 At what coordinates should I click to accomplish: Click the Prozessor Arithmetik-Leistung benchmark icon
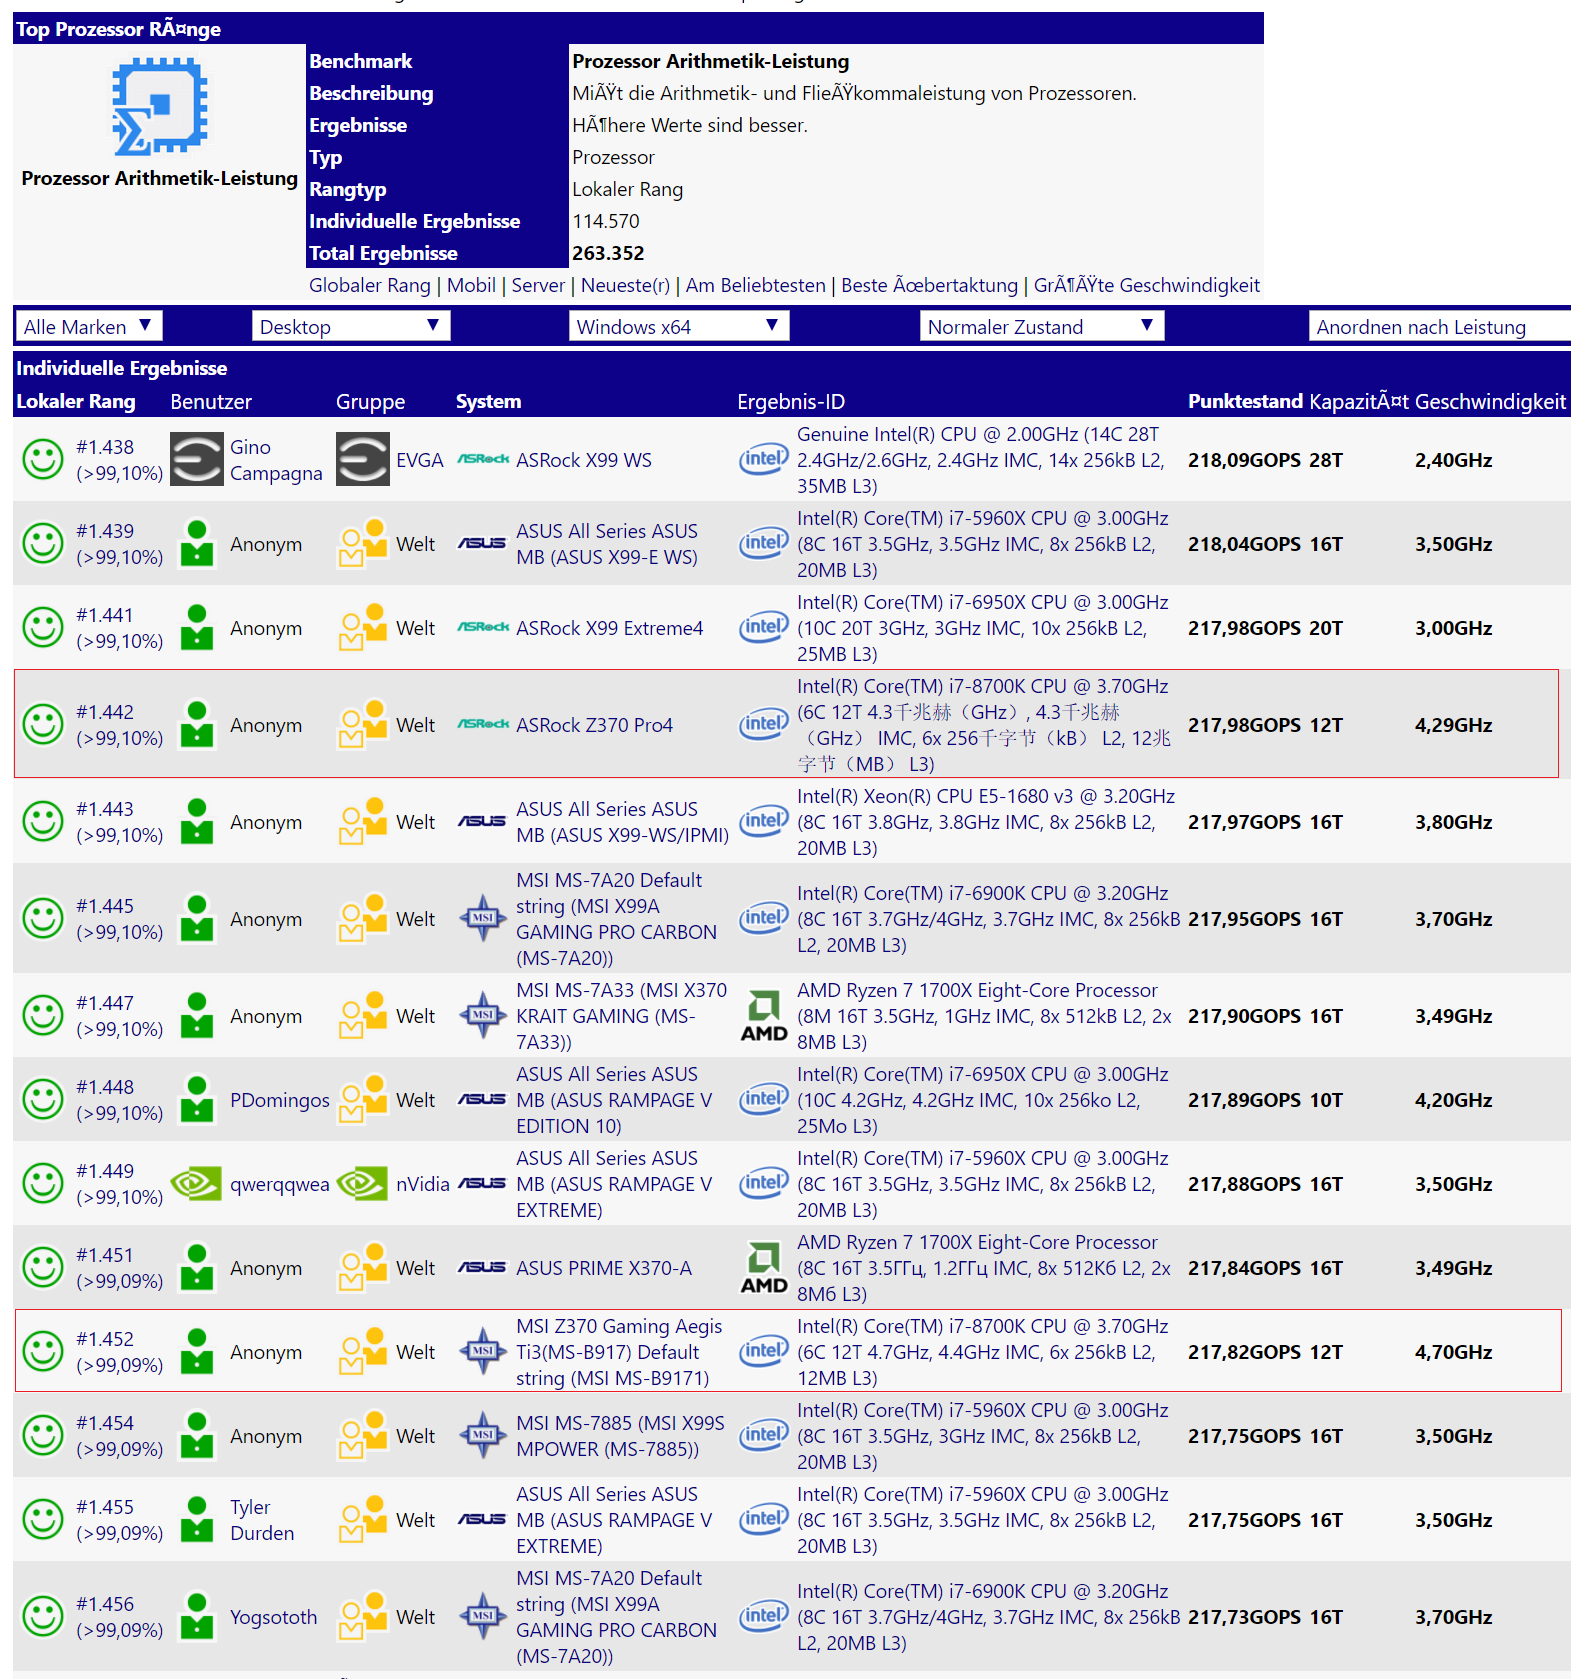(x=160, y=106)
